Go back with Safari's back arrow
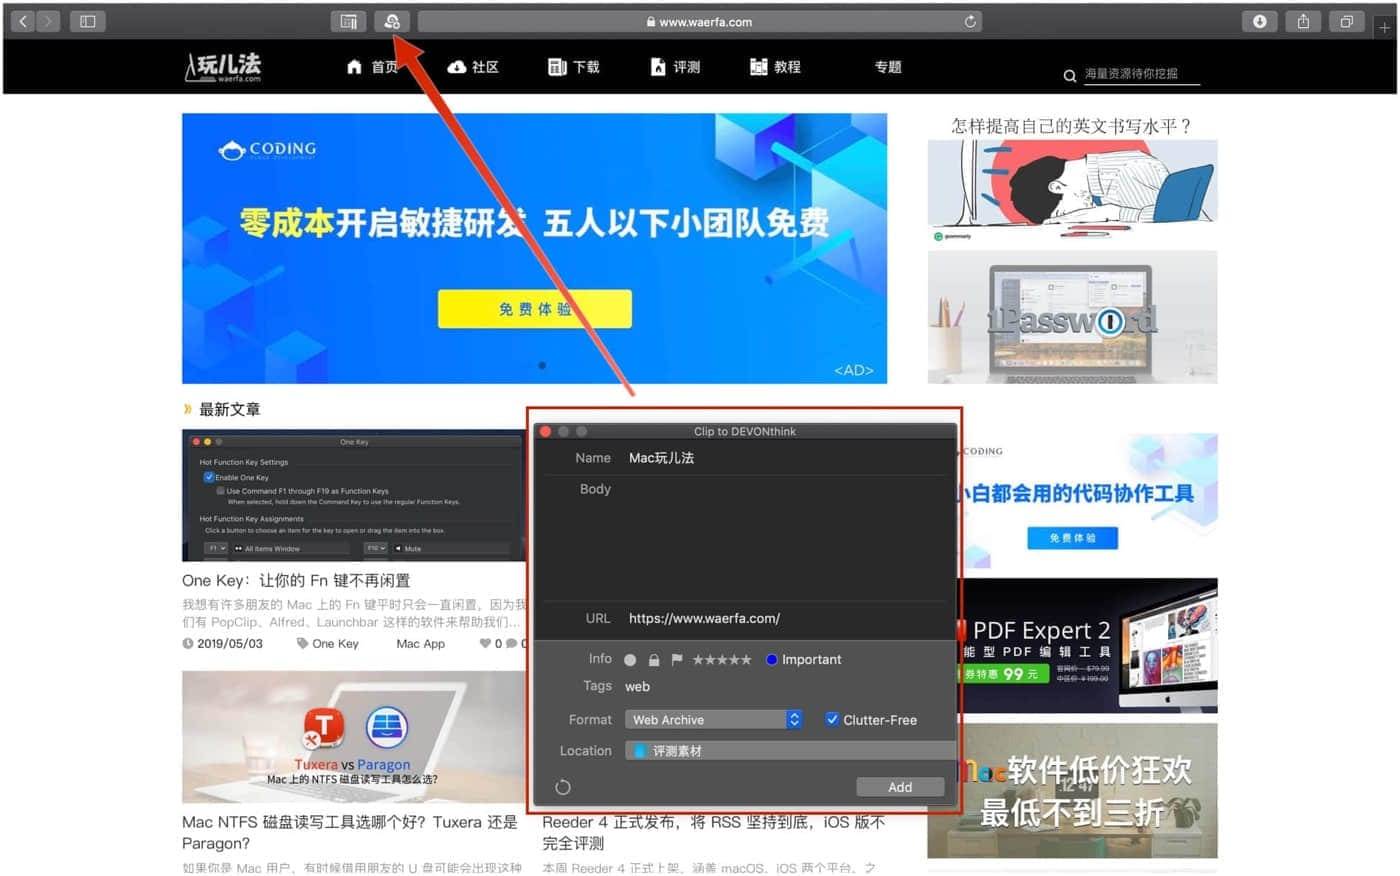The width and height of the screenshot is (1400, 876). tap(23, 21)
